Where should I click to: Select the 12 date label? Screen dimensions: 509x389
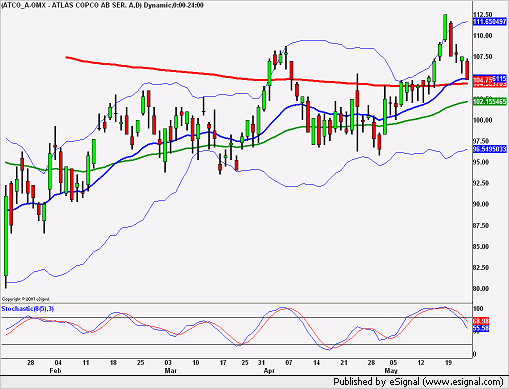[421, 363]
